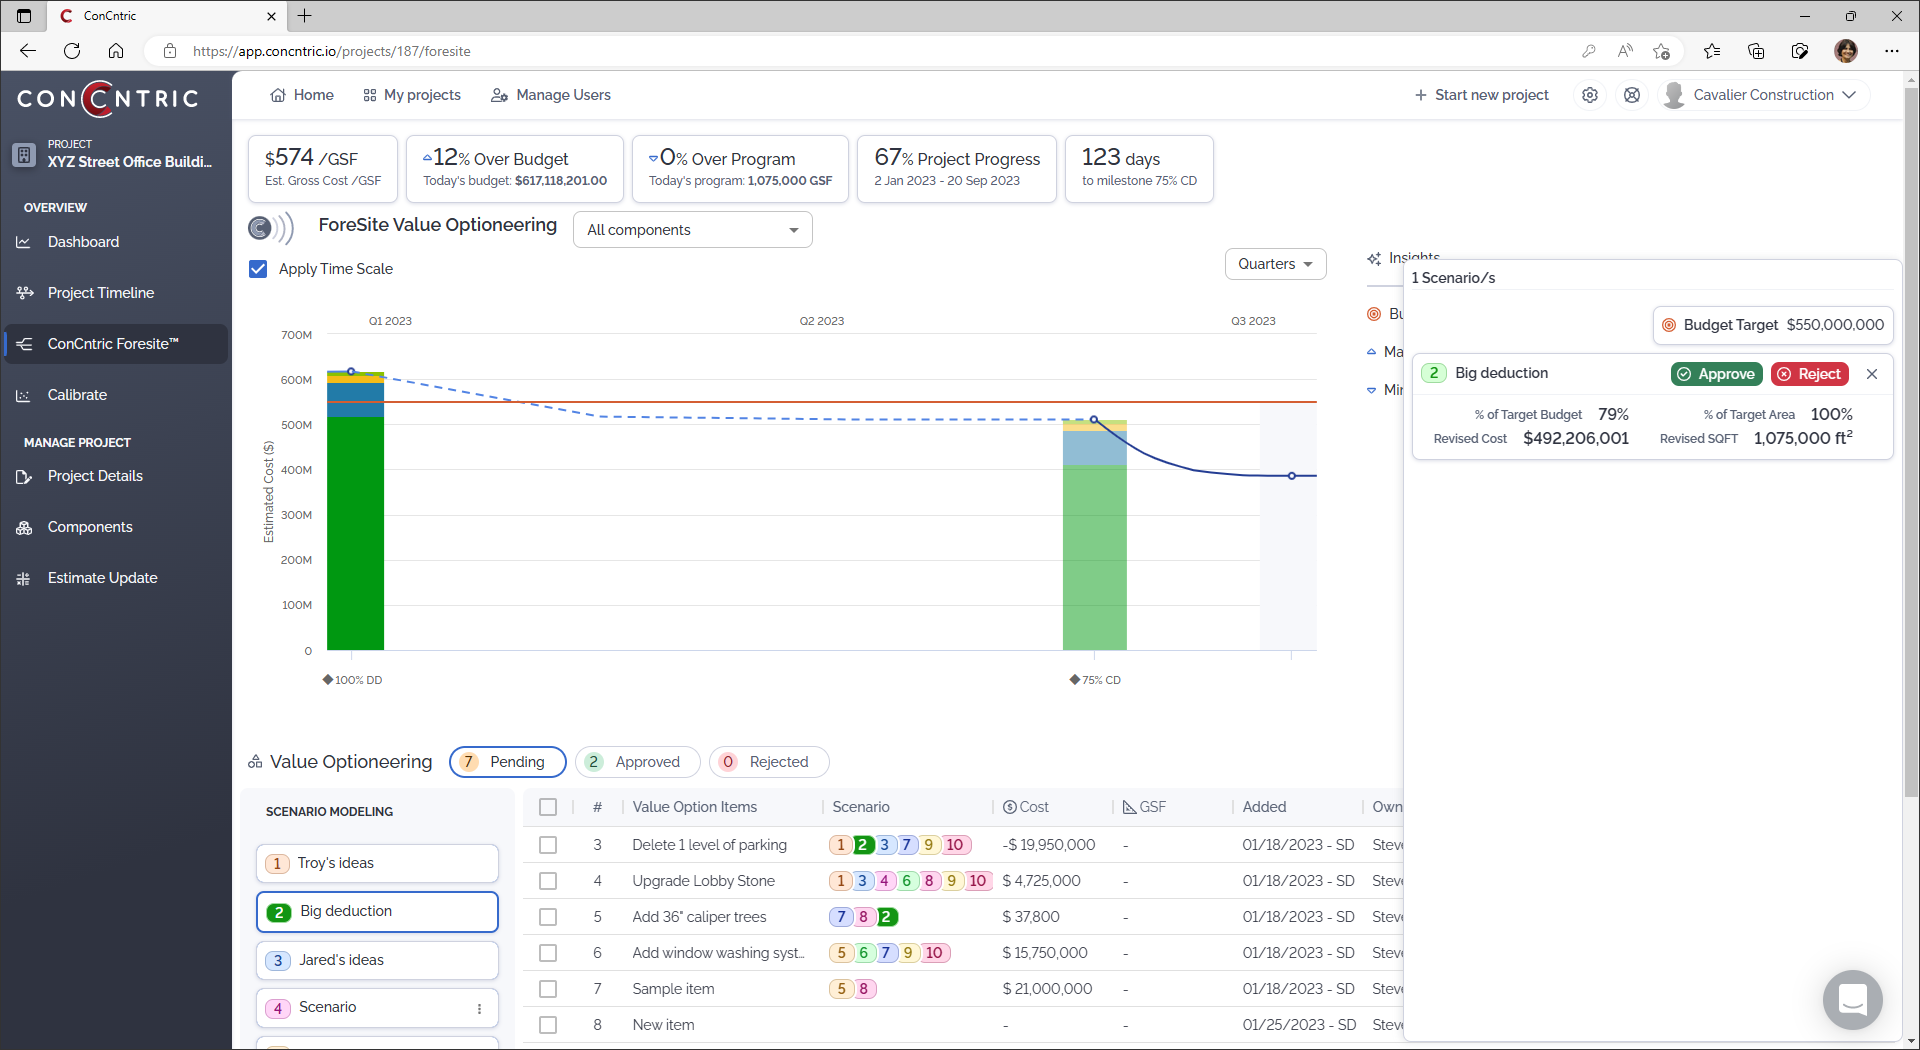The height and width of the screenshot is (1050, 1920).
Task: Click the 100% DD green bar
Action: (x=355, y=533)
